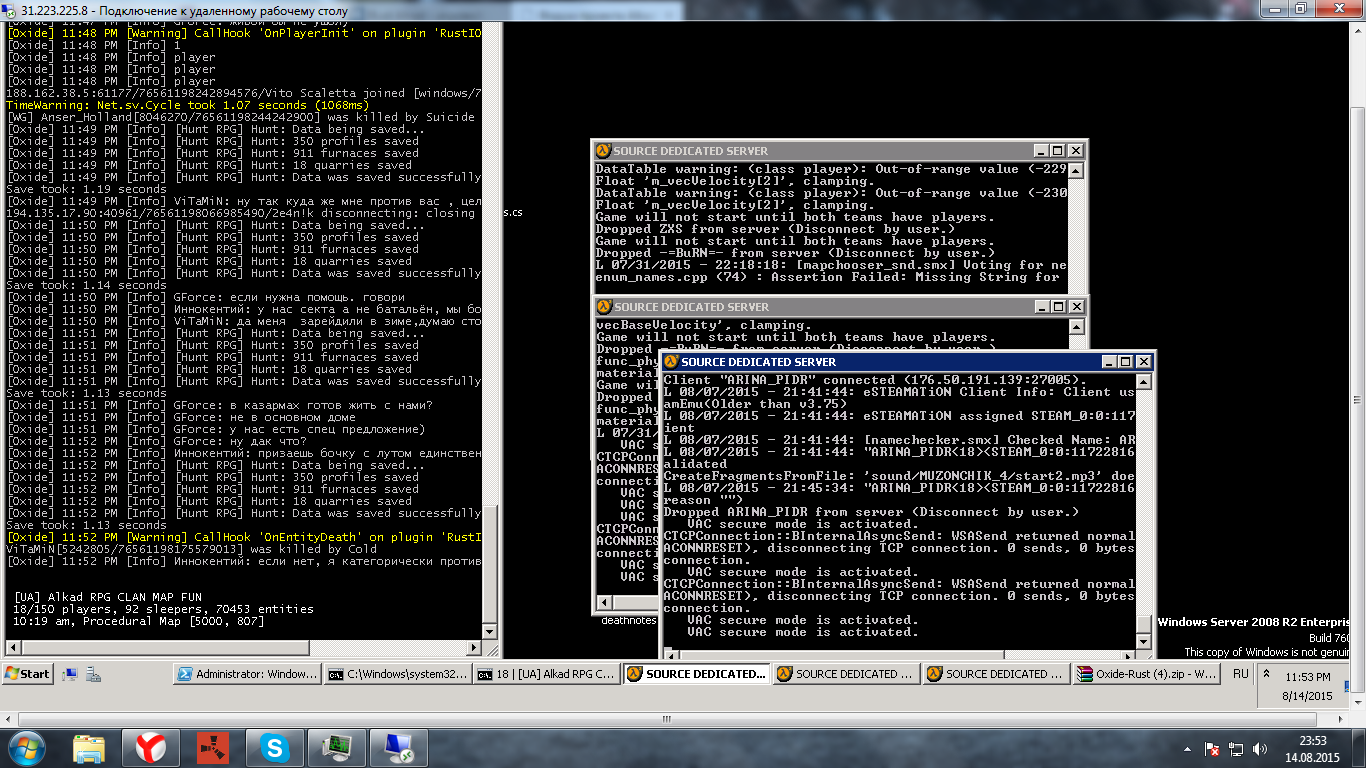
Task: Click the Remote Desktop connection title bar icon
Action: (10, 8)
